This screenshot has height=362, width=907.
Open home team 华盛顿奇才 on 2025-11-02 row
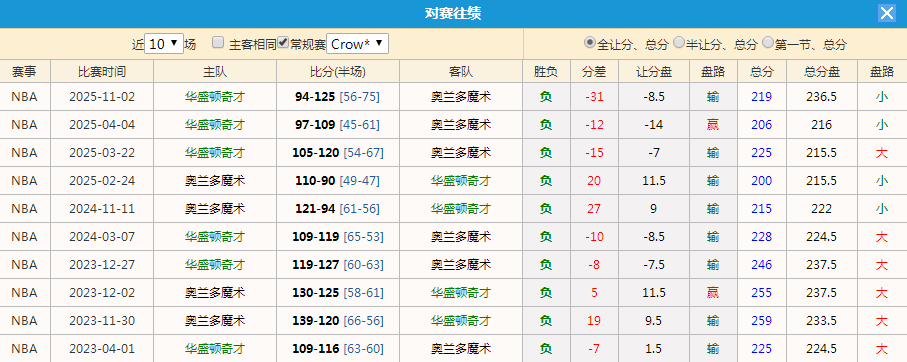(x=215, y=97)
